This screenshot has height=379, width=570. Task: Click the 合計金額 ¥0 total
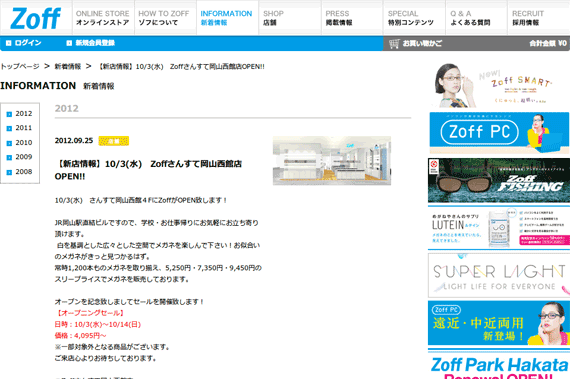[548, 43]
